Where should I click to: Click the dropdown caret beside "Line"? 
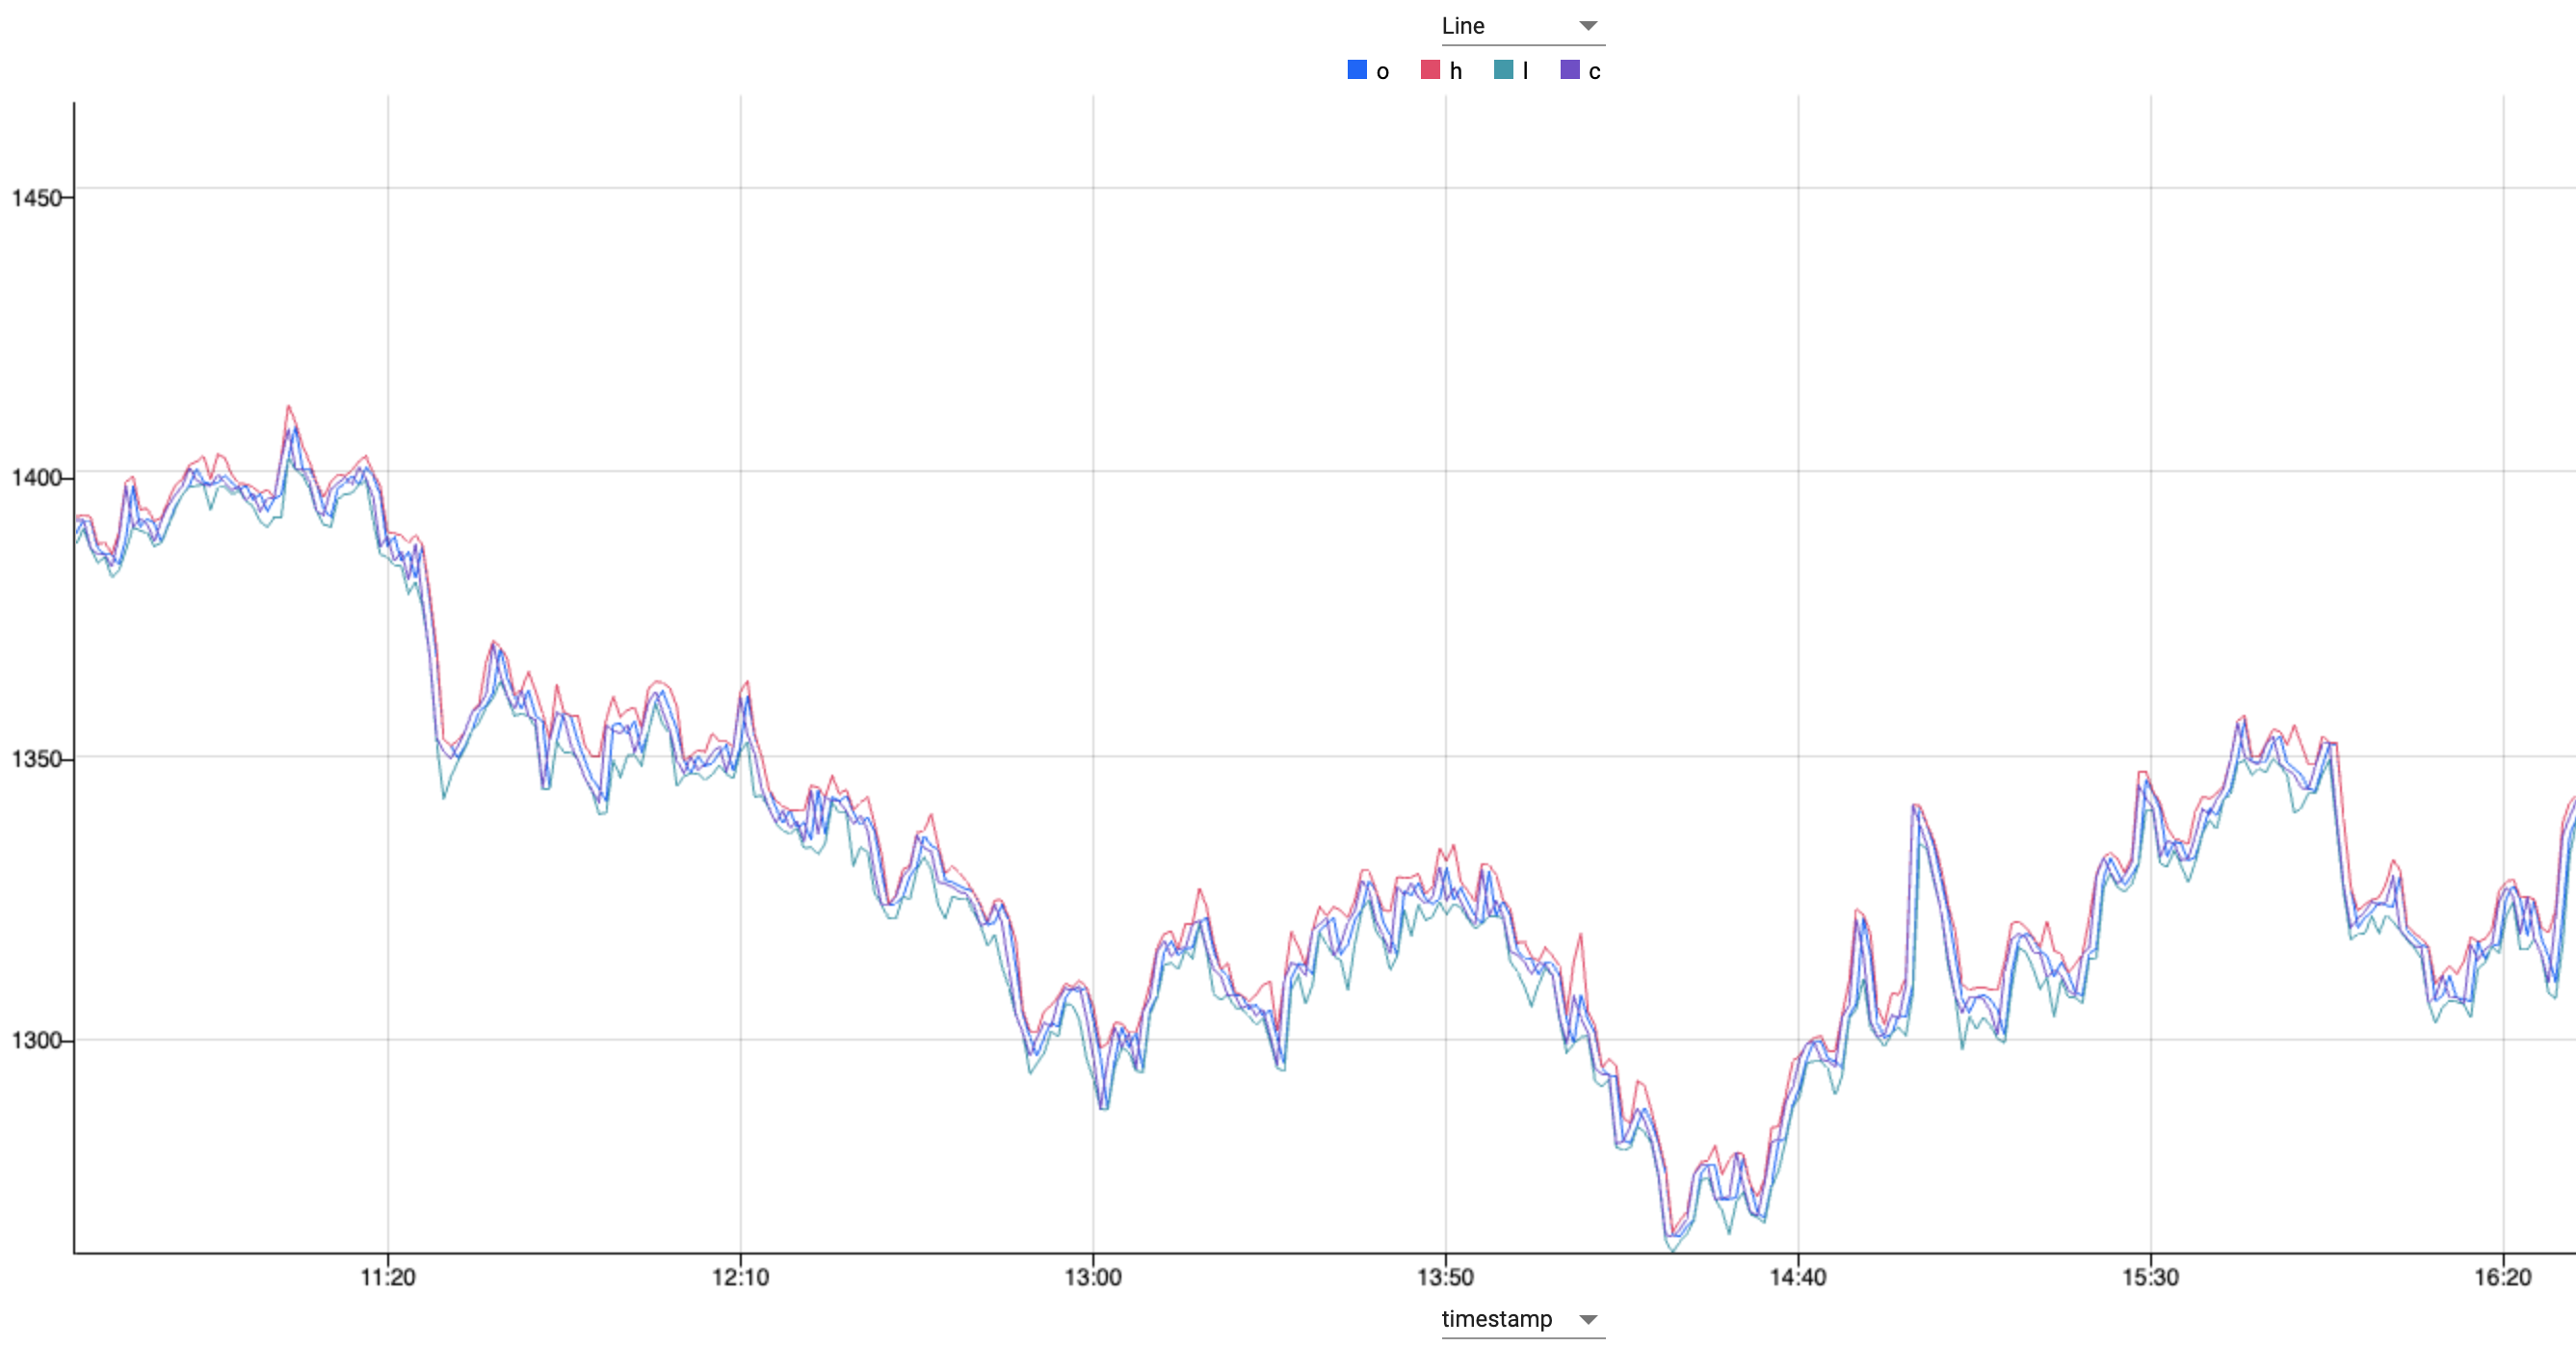(x=1589, y=26)
